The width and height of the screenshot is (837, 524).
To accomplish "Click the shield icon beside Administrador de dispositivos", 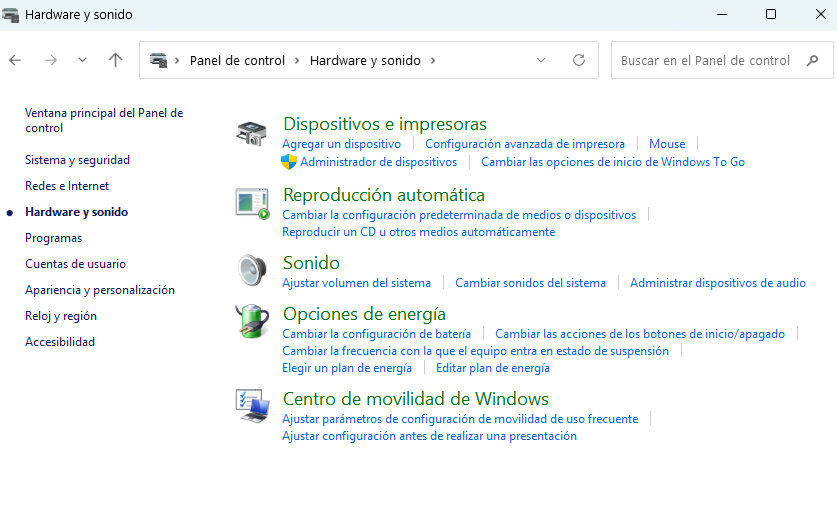I will tap(289, 162).
